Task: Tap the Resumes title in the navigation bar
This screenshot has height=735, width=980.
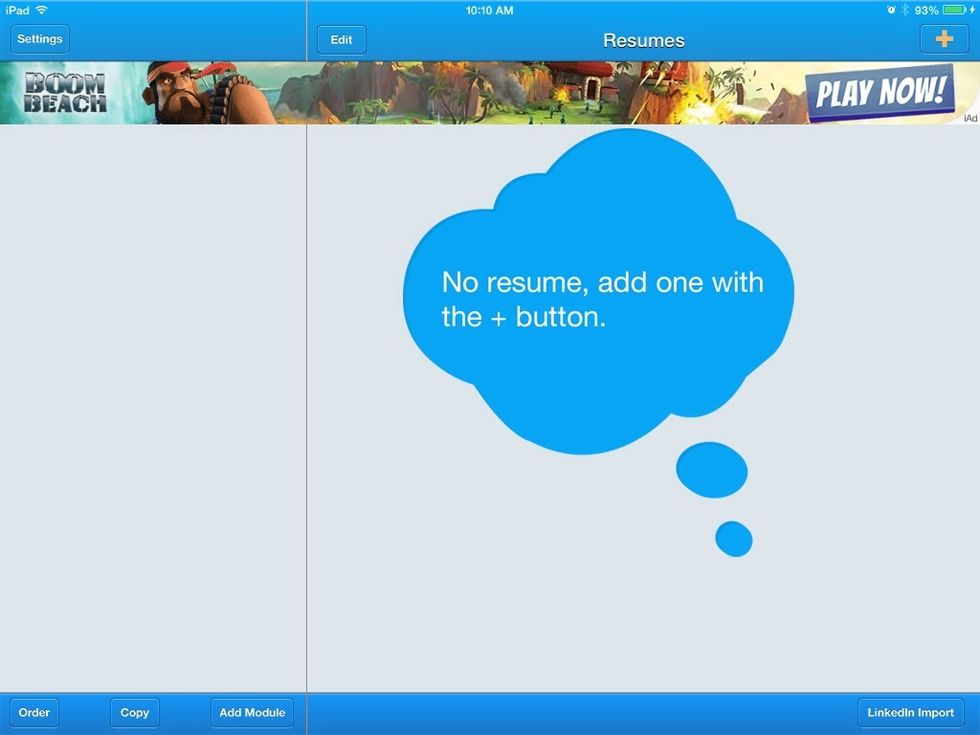Action: pos(643,40)
